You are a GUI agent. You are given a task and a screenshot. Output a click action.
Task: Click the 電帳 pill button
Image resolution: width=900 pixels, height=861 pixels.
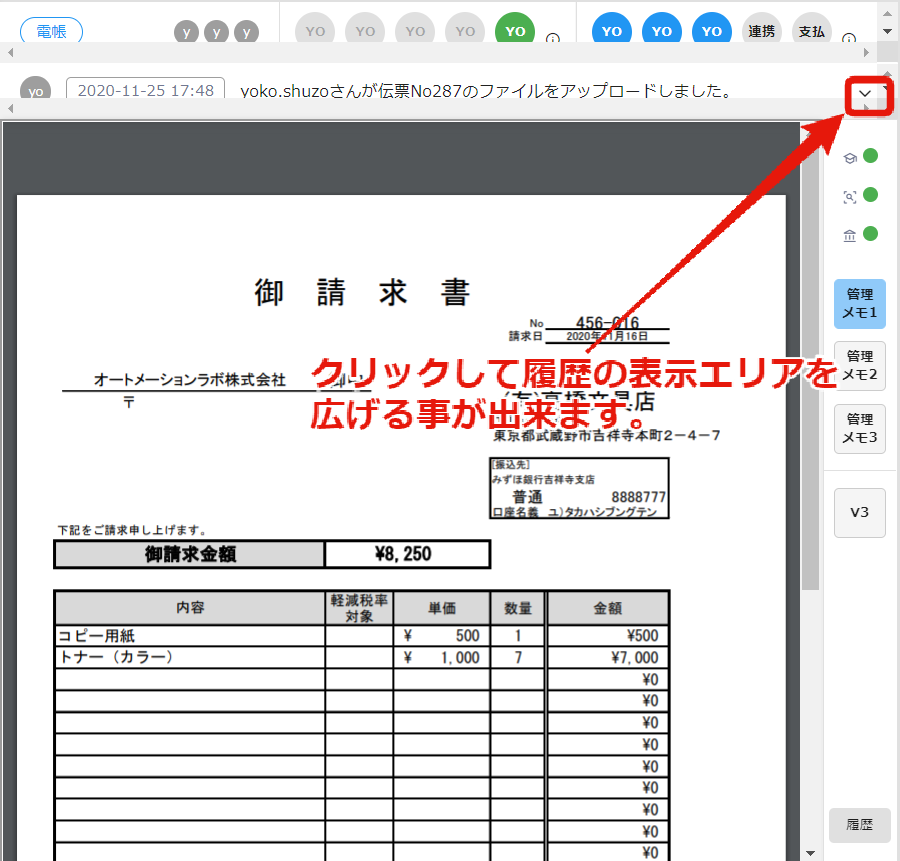(51, 31)
